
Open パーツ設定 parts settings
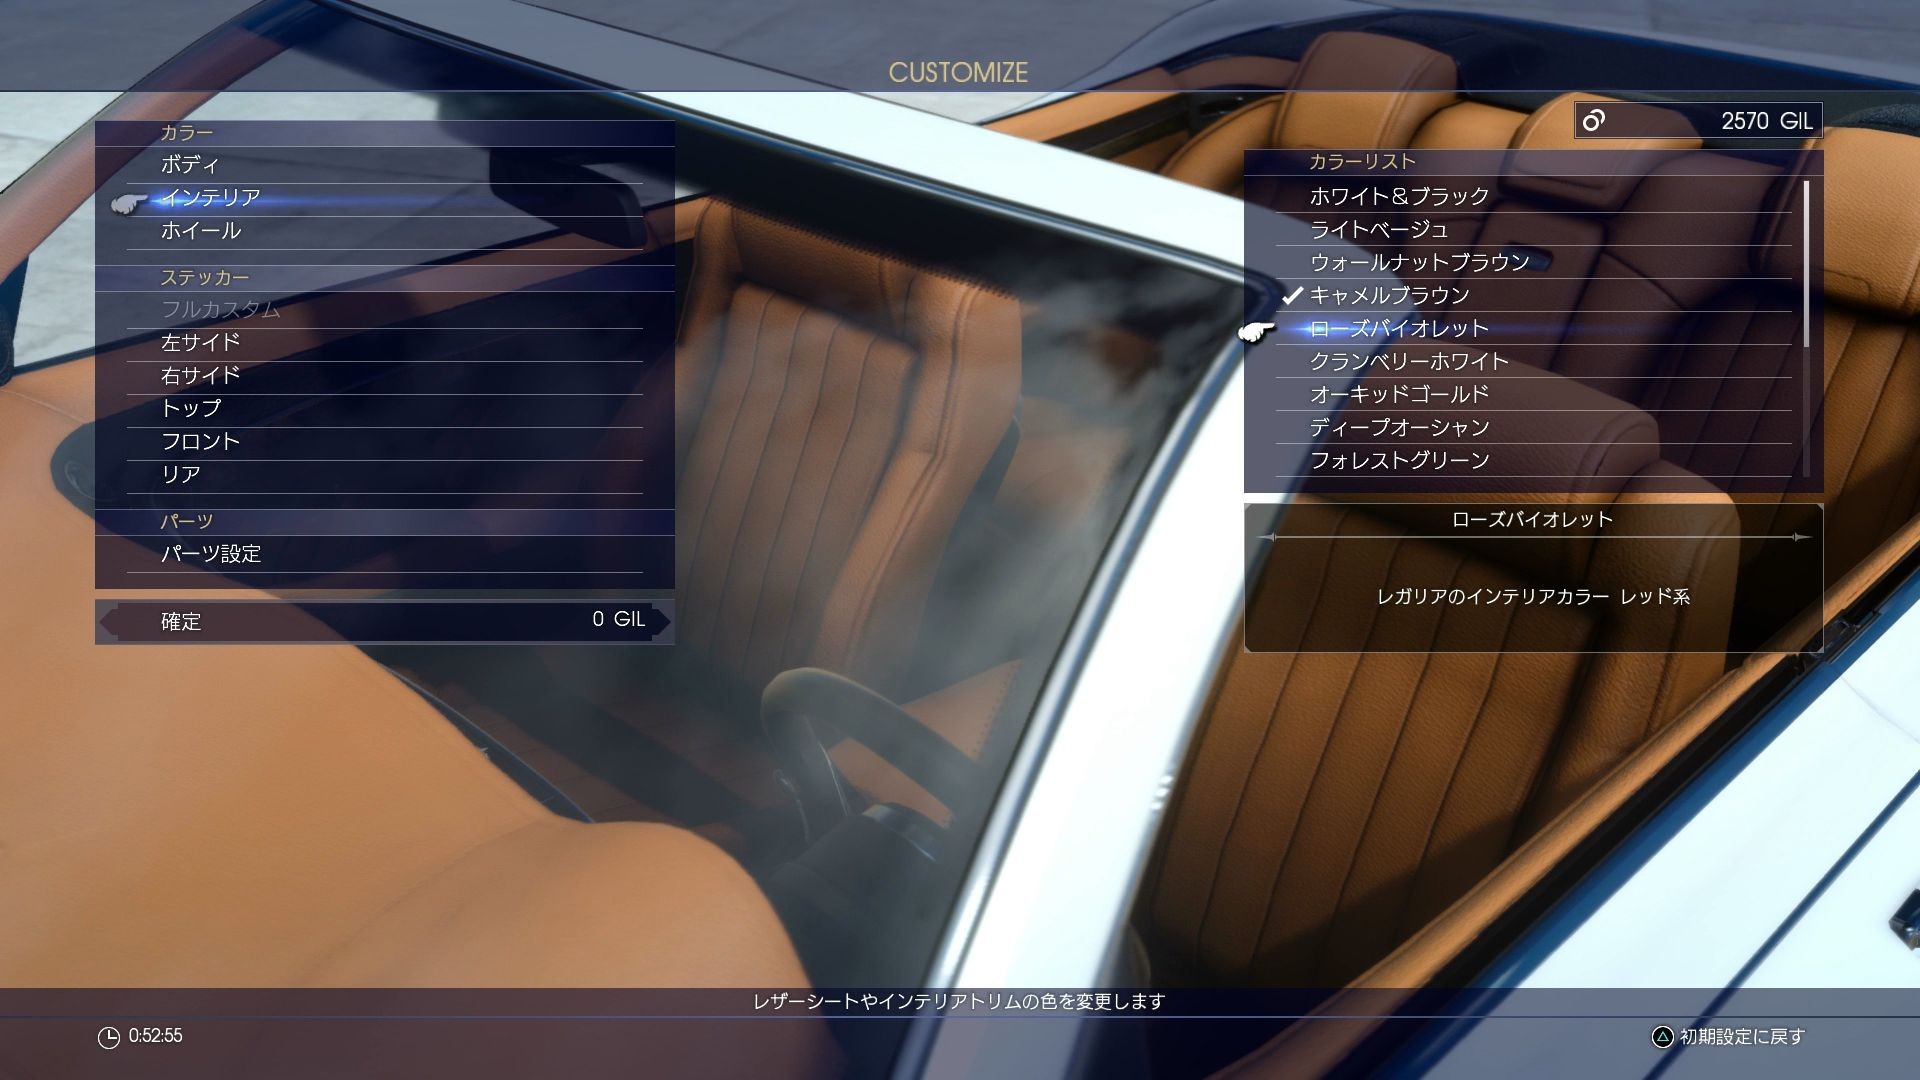[385, 554]
